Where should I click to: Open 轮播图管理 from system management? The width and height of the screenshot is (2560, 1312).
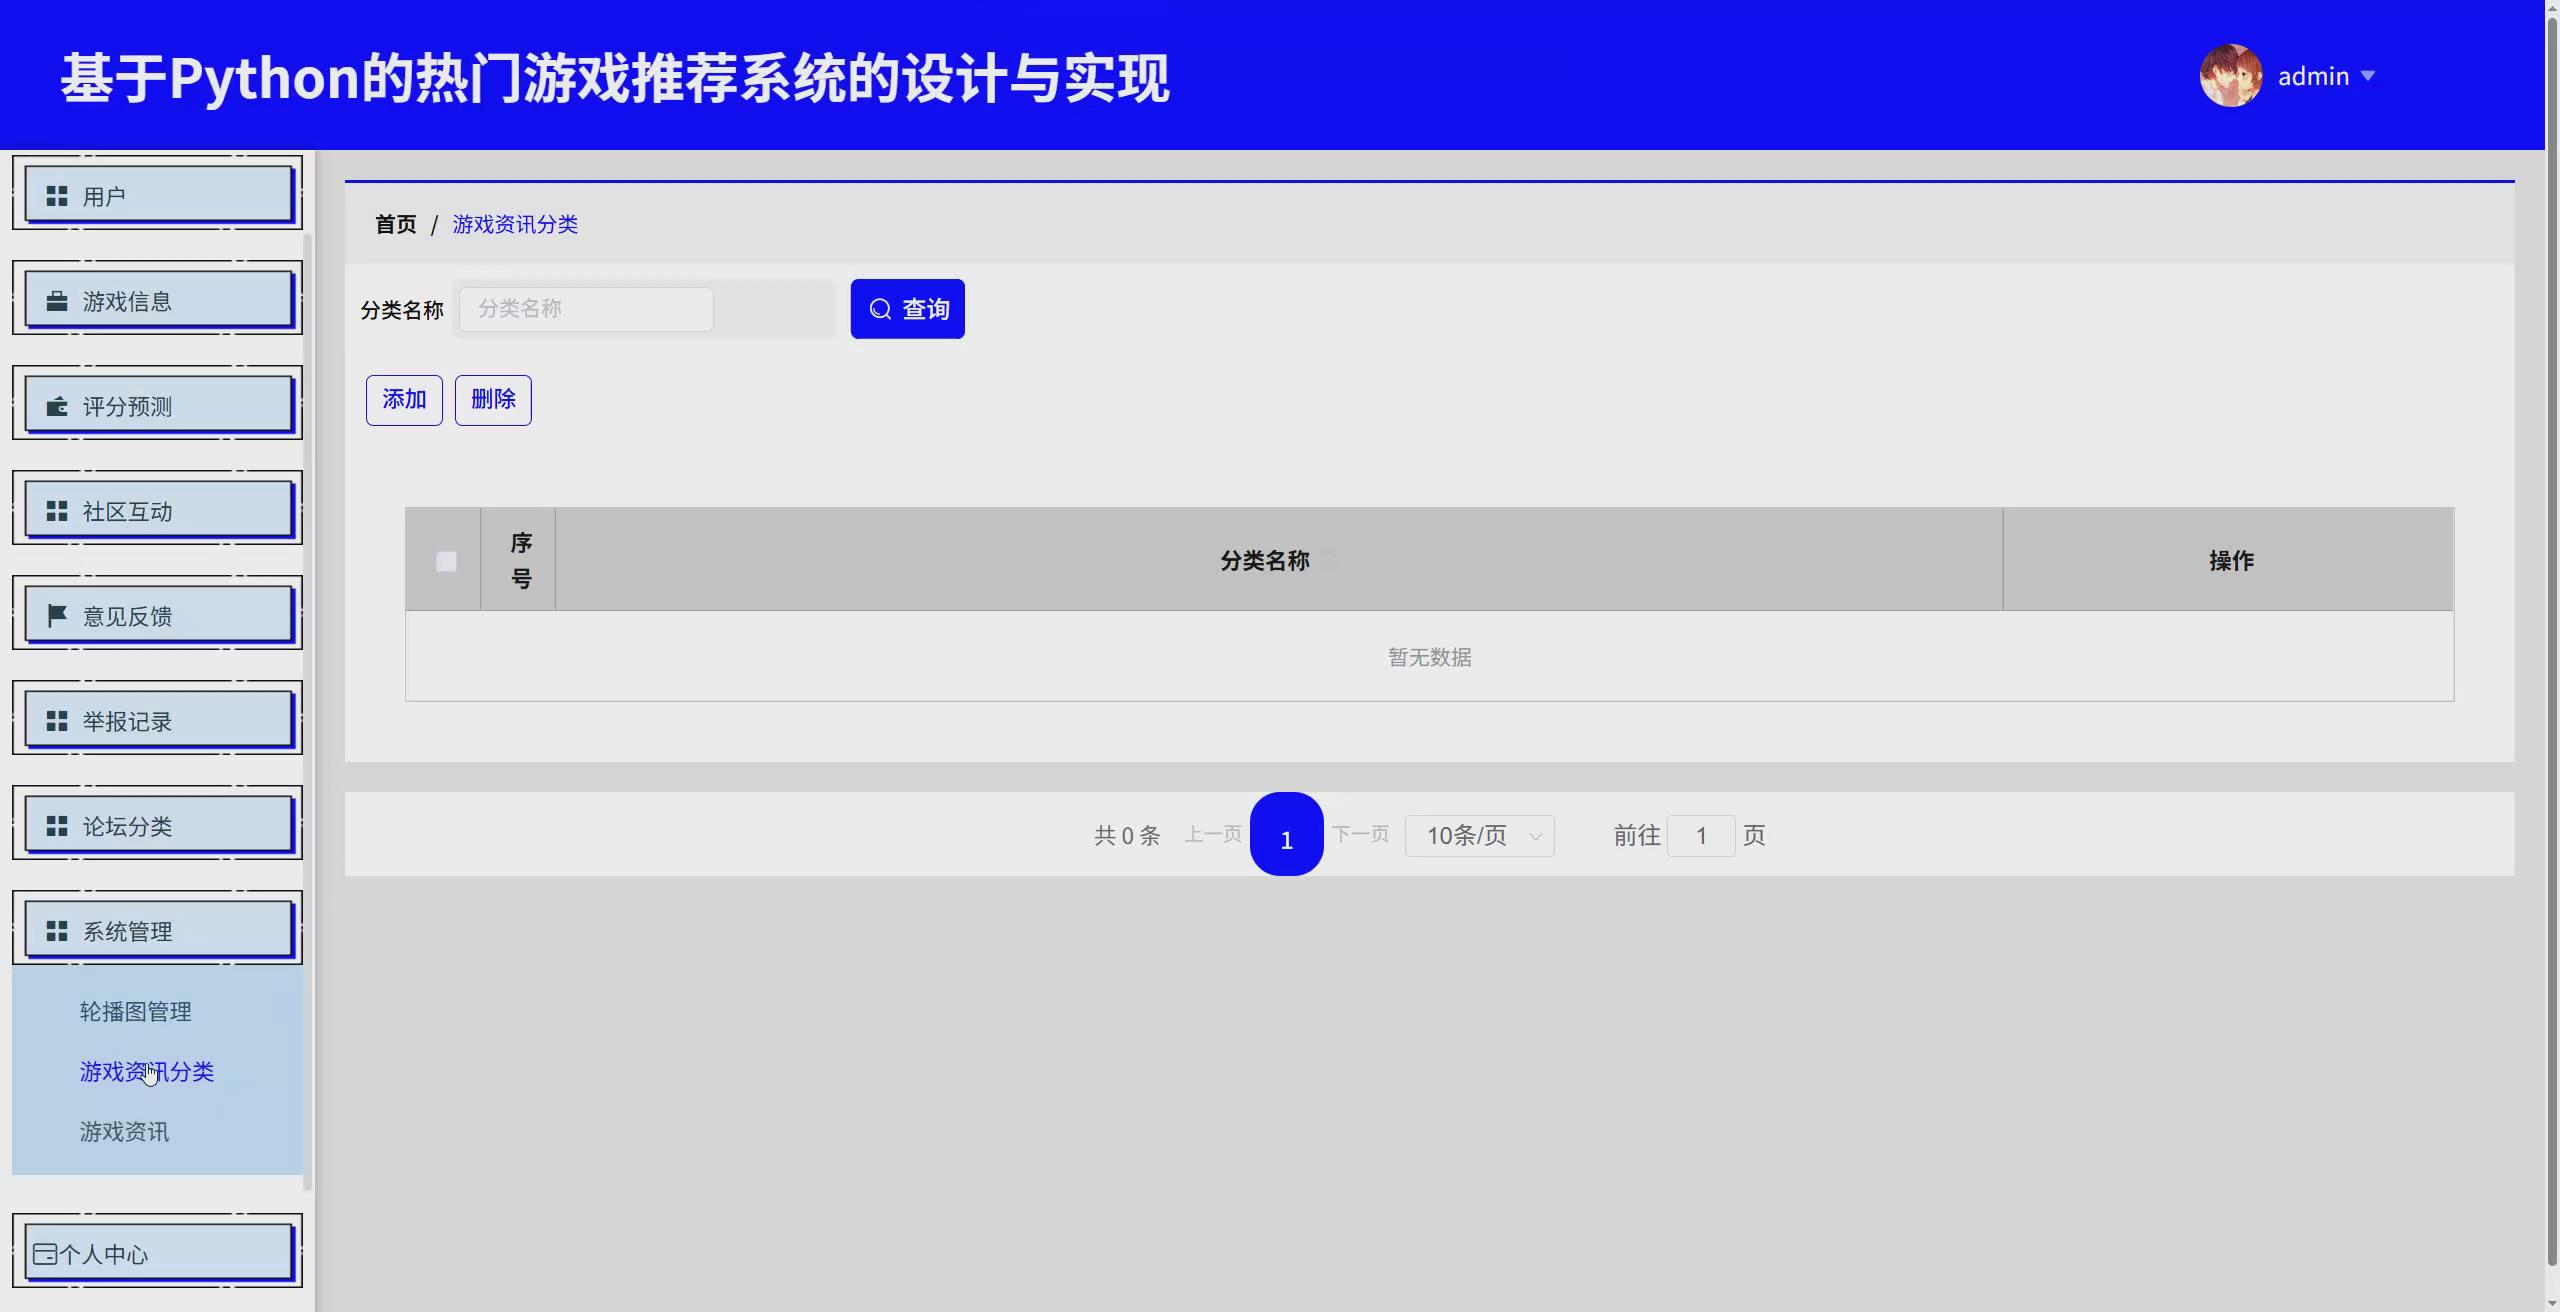pos(135,1010)
